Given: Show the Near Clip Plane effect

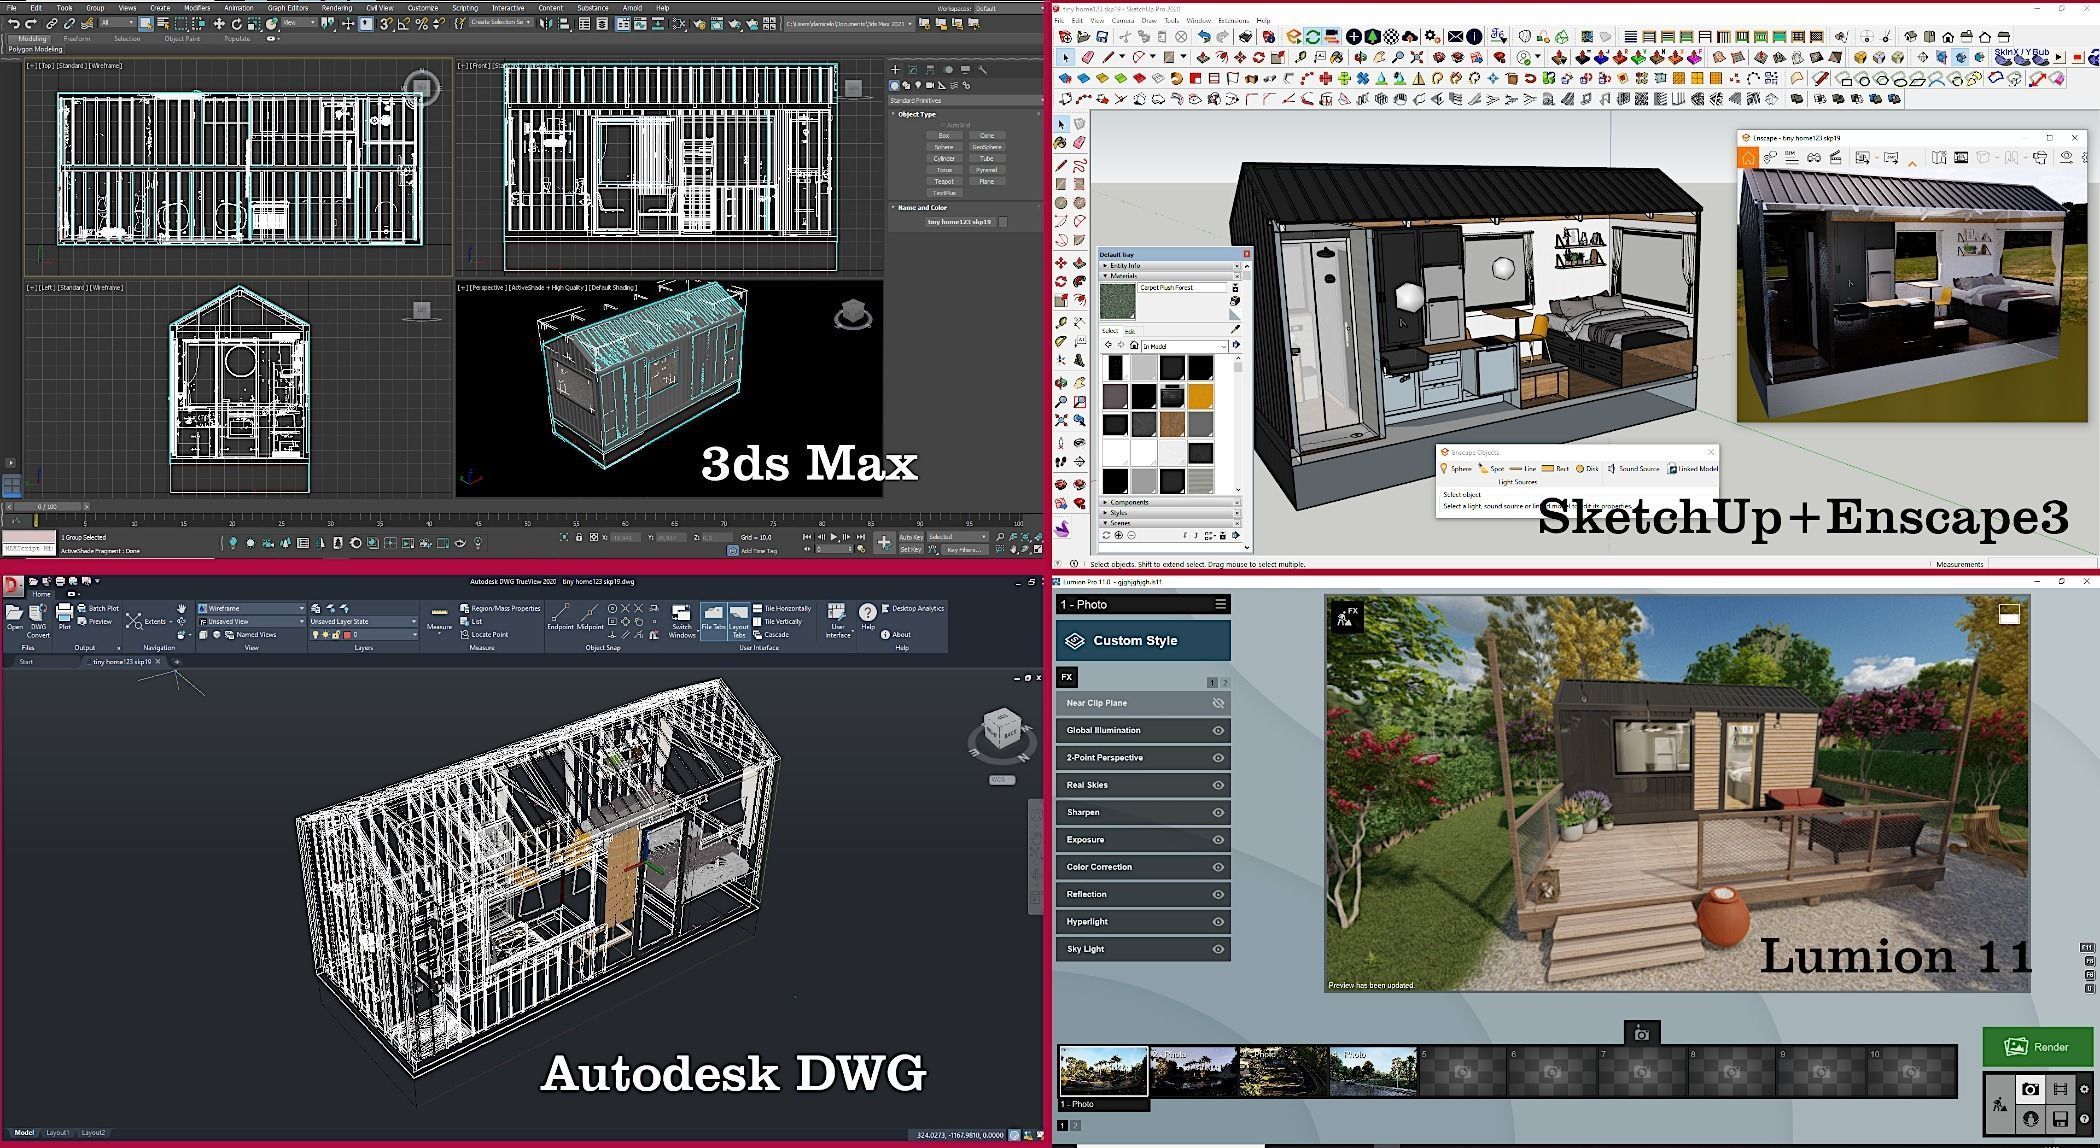Looking at the screenshot, I should pyautogui.click(x=1218, y=703).
